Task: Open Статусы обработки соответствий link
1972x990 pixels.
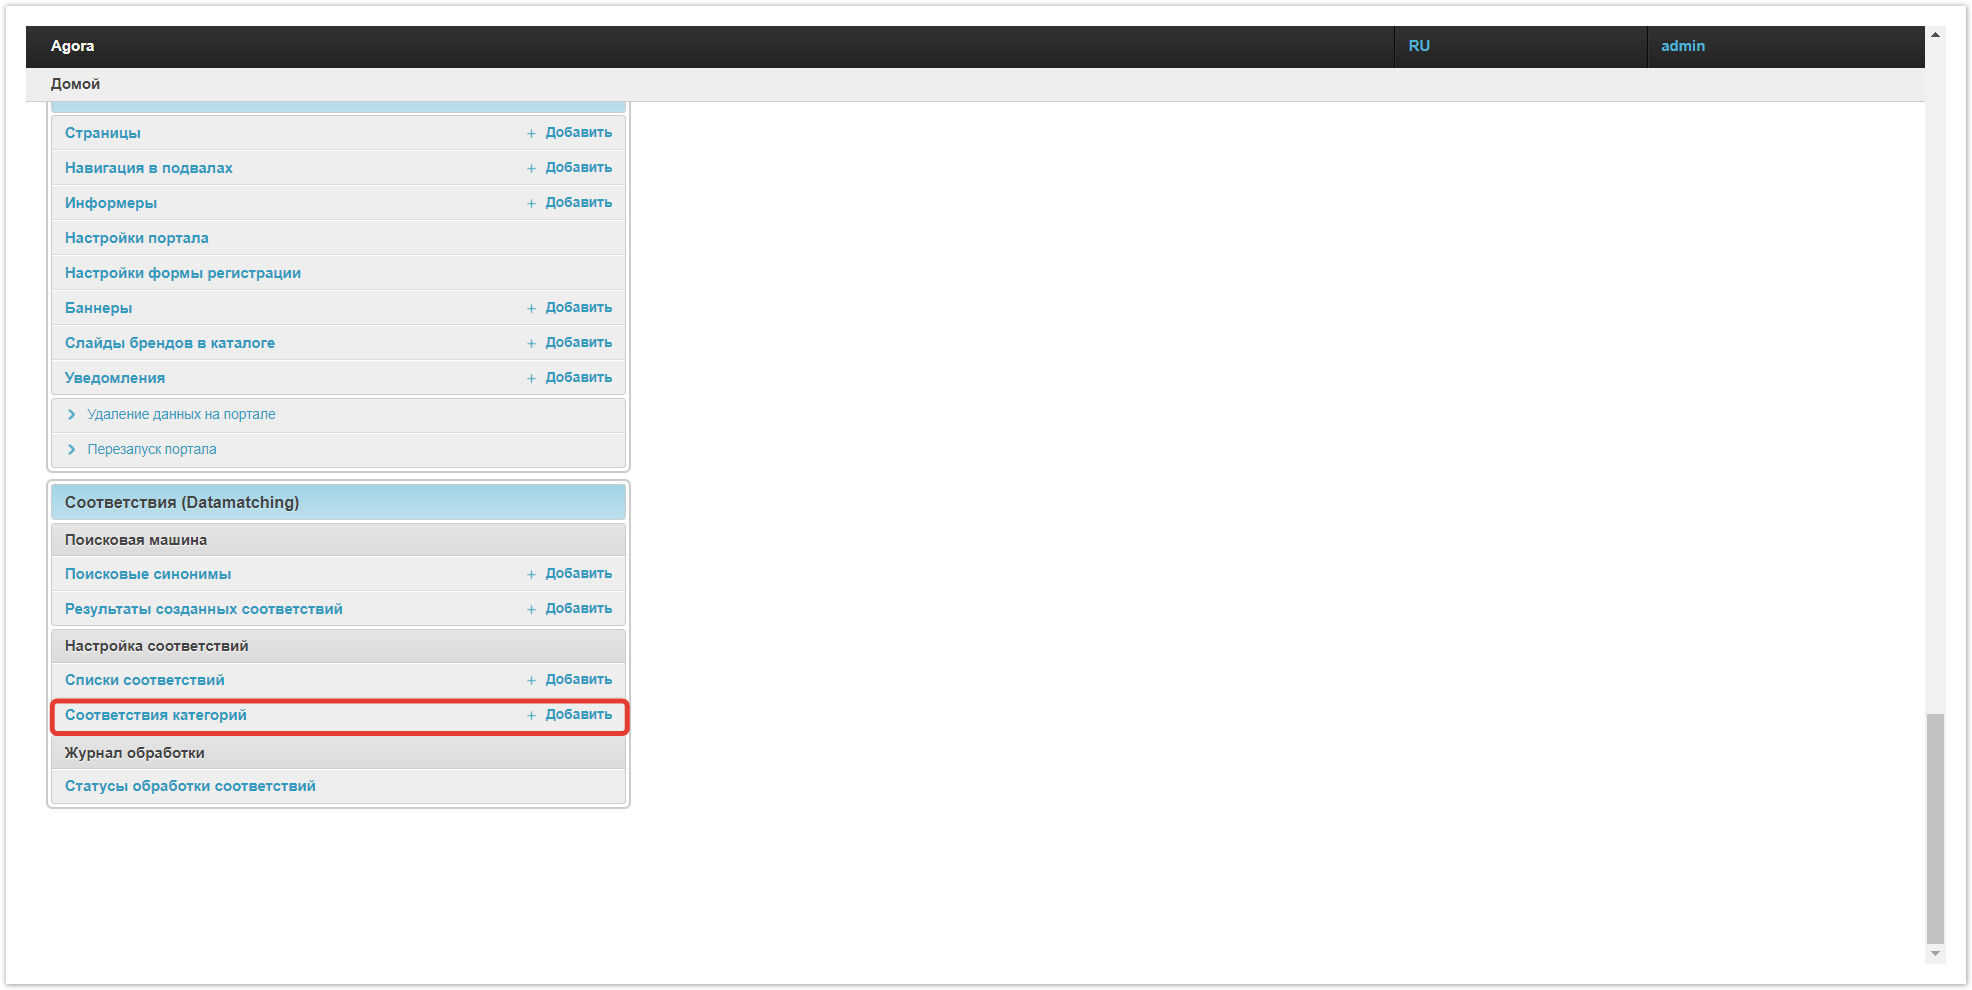Action: [190, 786]
